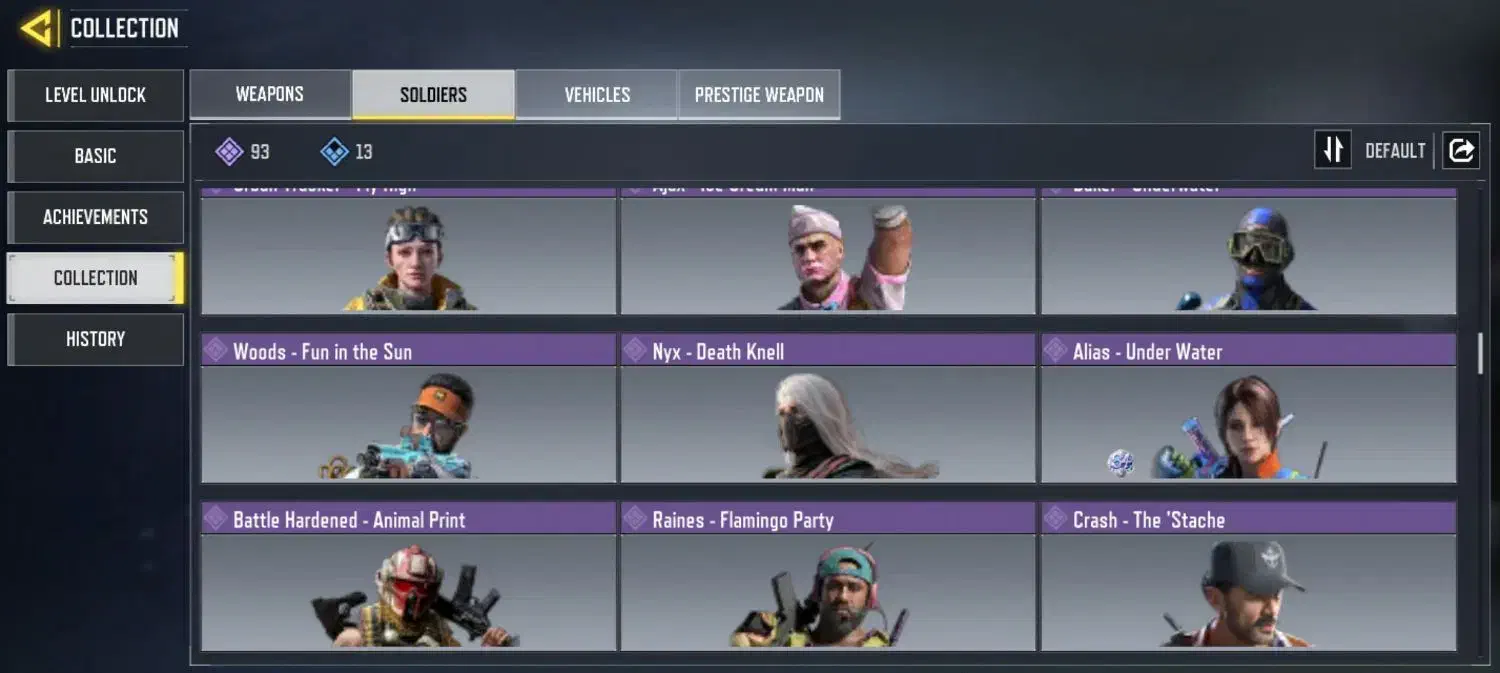This screenshot has height=673, width=1500.
Task: Switch to the Vehicles tab
Action: [597, 95]
